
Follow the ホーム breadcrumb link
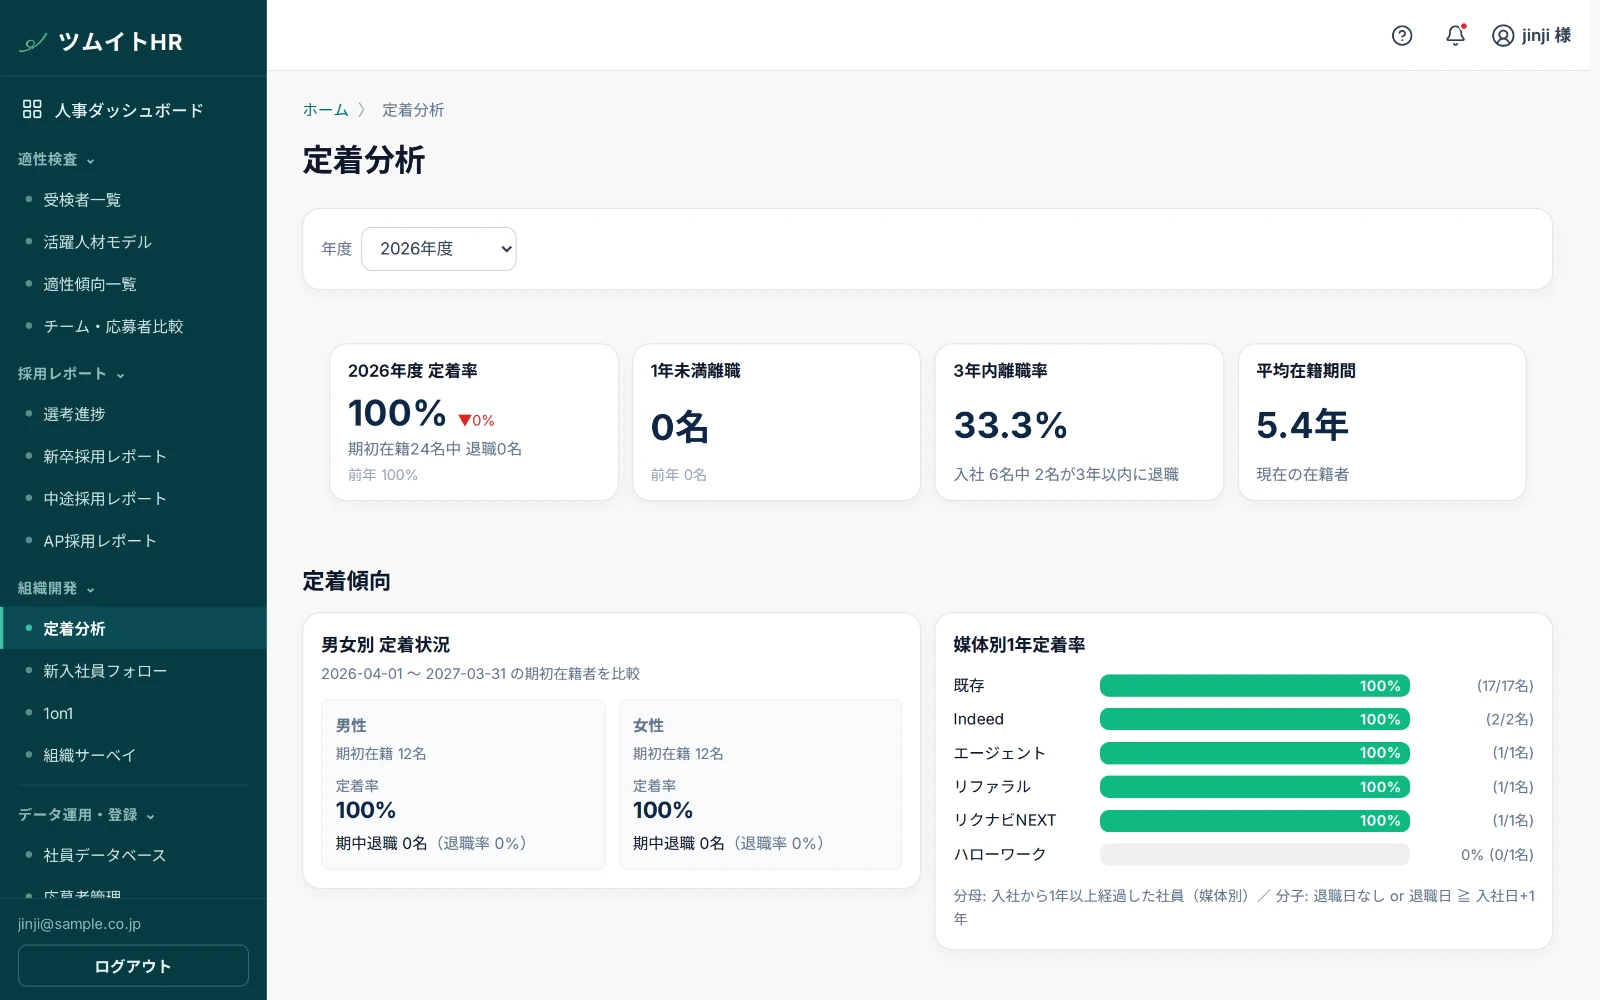pos(326,110)
